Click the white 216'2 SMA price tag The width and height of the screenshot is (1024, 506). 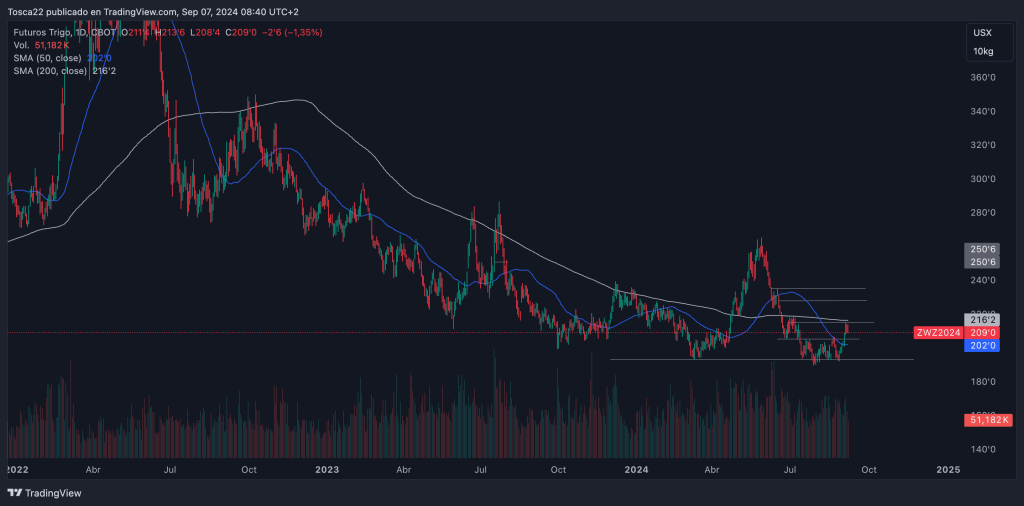(x=983, y=319)
